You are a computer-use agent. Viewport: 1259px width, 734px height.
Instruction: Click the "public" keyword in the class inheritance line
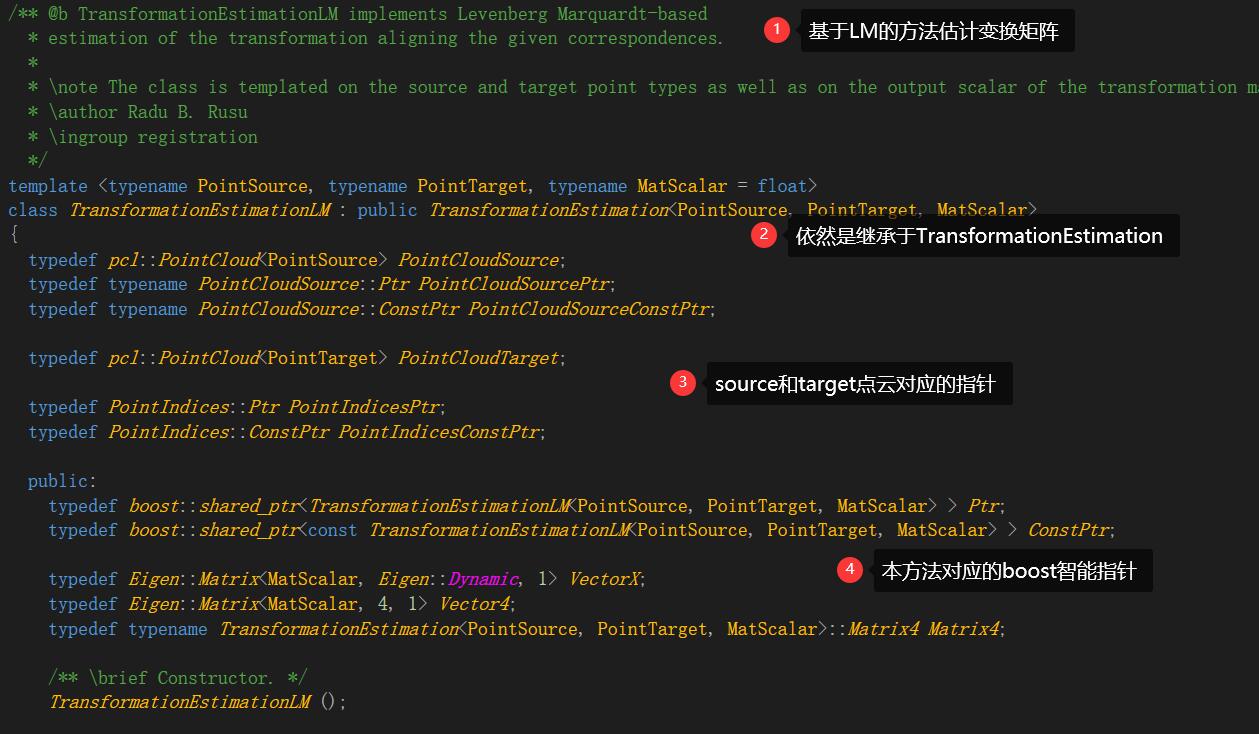pos(387,210)
